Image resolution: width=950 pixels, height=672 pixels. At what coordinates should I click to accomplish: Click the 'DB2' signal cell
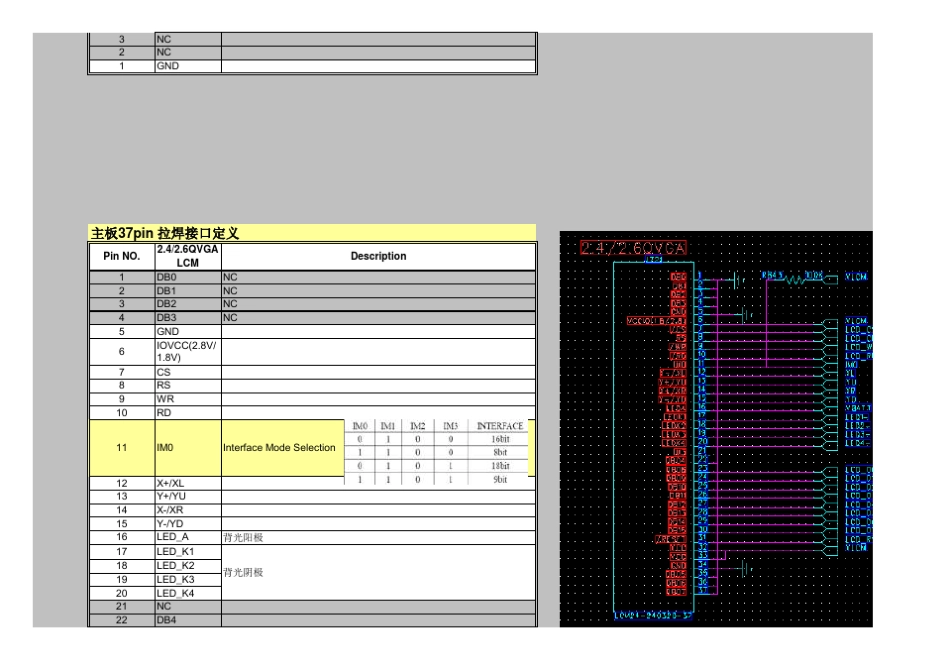pos(188,304)
